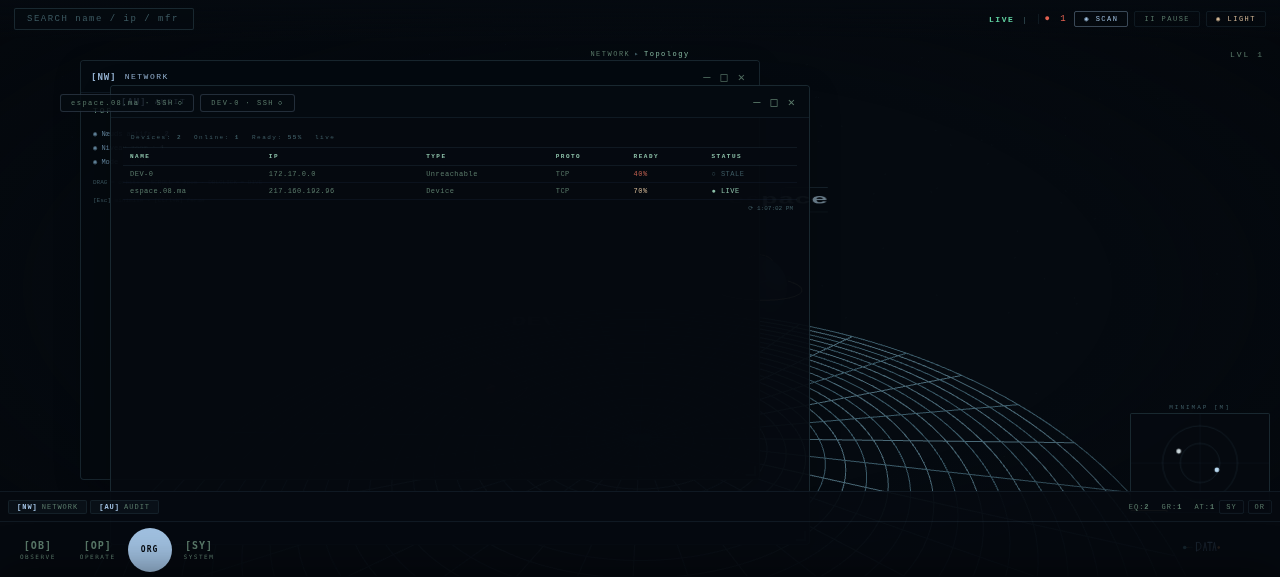Click the AT:1 status counter

[1204, 507]
